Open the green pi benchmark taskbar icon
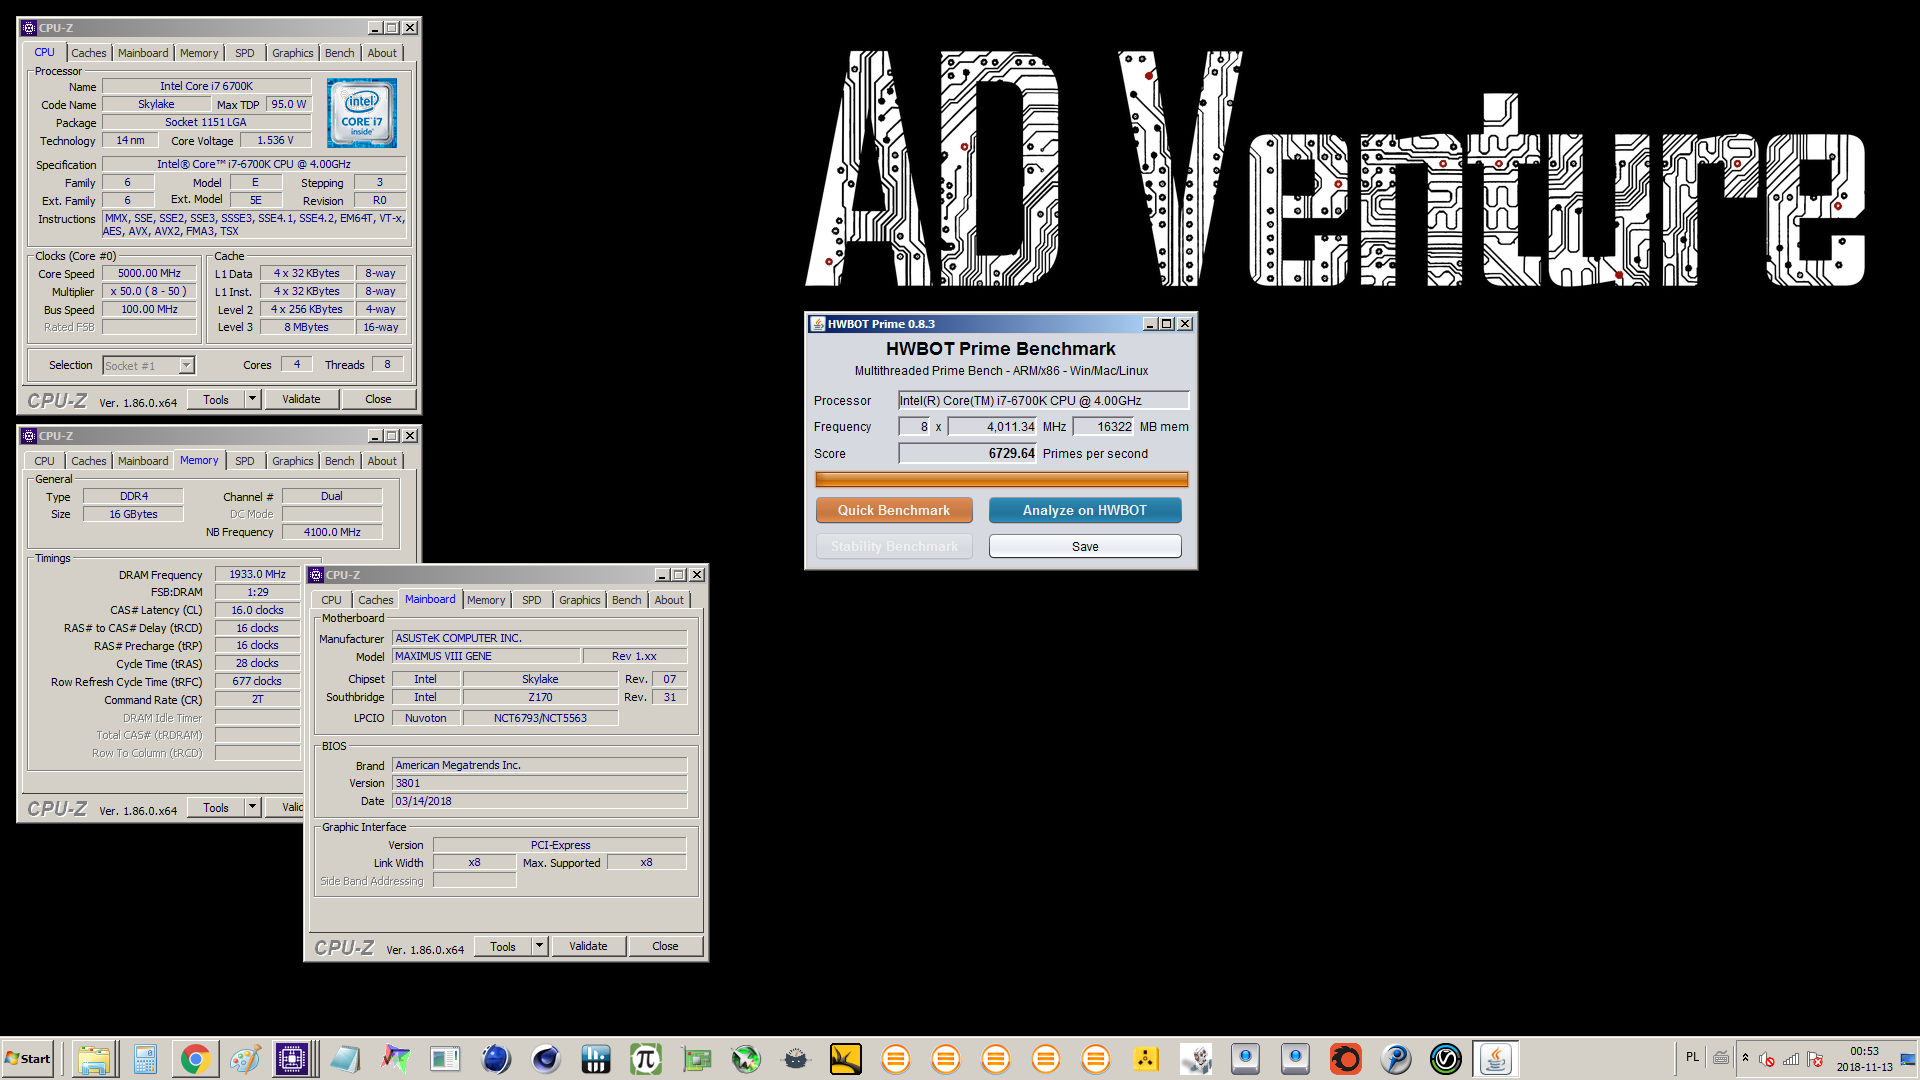The width and height of the screenshot is (1920, 1080). click(646, 1059)
